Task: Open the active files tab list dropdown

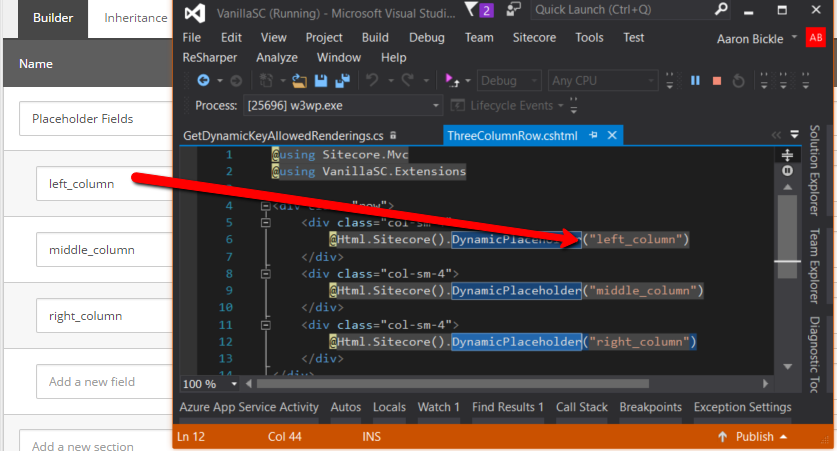Action: tap(795, 134)
